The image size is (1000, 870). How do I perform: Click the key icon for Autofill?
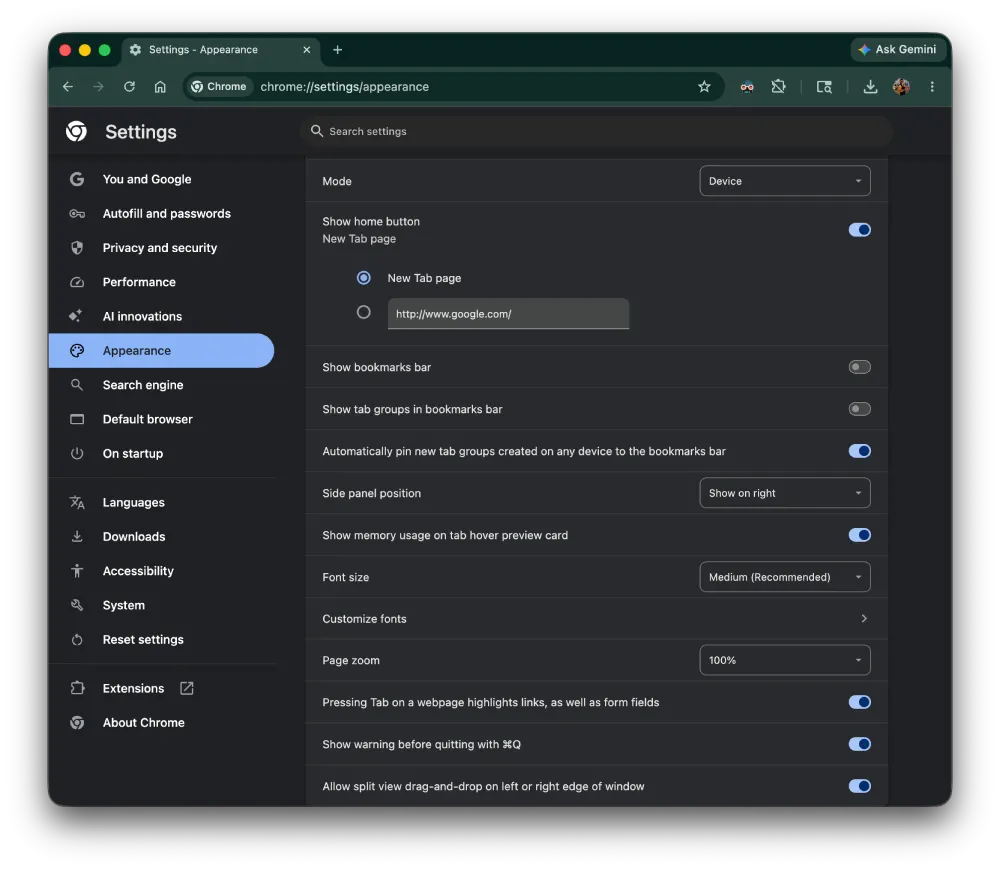coord(77,214)
